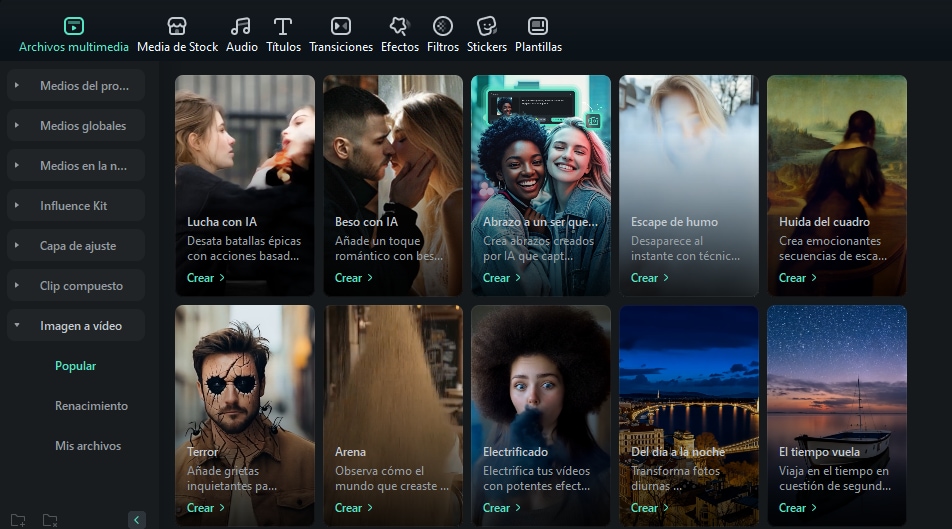Click Crear on the Escape de humo card
The width and height of the screenshot is (952, 529).
(649, 278)
